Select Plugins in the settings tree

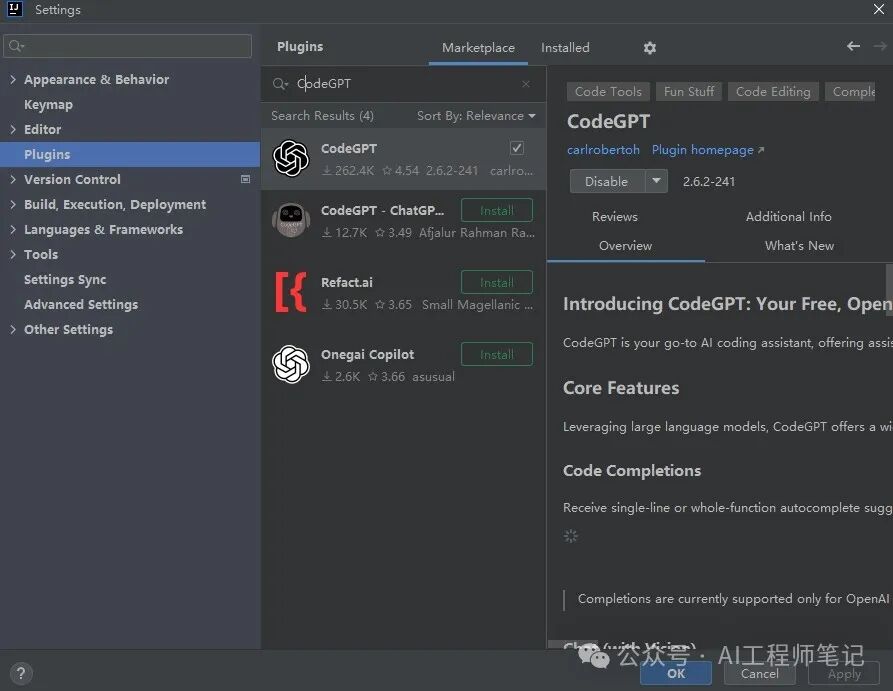pos(130,154)
